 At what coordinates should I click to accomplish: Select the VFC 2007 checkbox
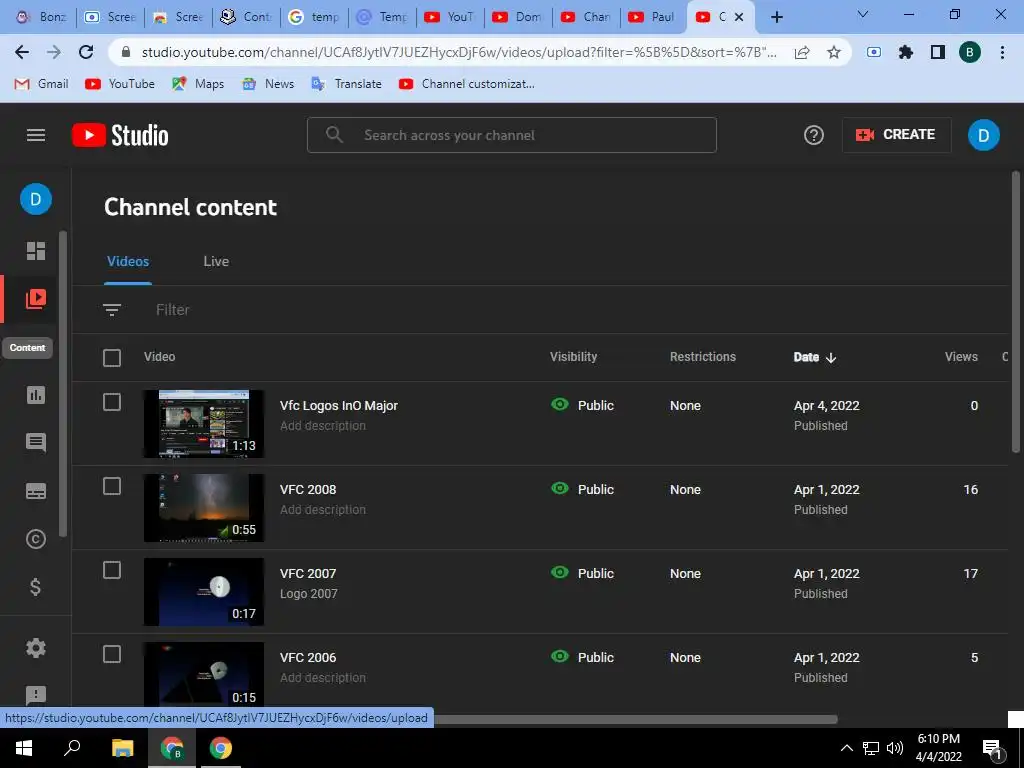[112, 570]
